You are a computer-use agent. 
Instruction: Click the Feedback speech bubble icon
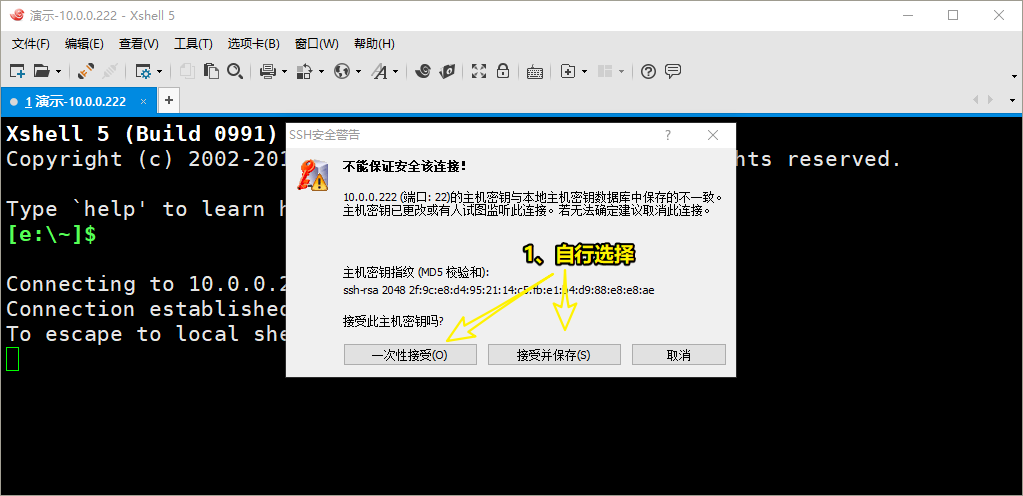673,71
